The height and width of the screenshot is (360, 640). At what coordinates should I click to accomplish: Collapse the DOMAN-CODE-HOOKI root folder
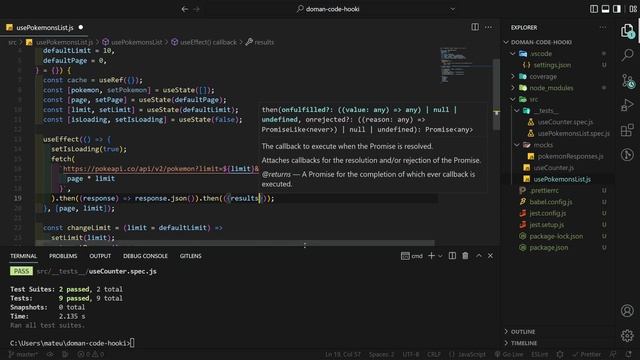[506, 42]
